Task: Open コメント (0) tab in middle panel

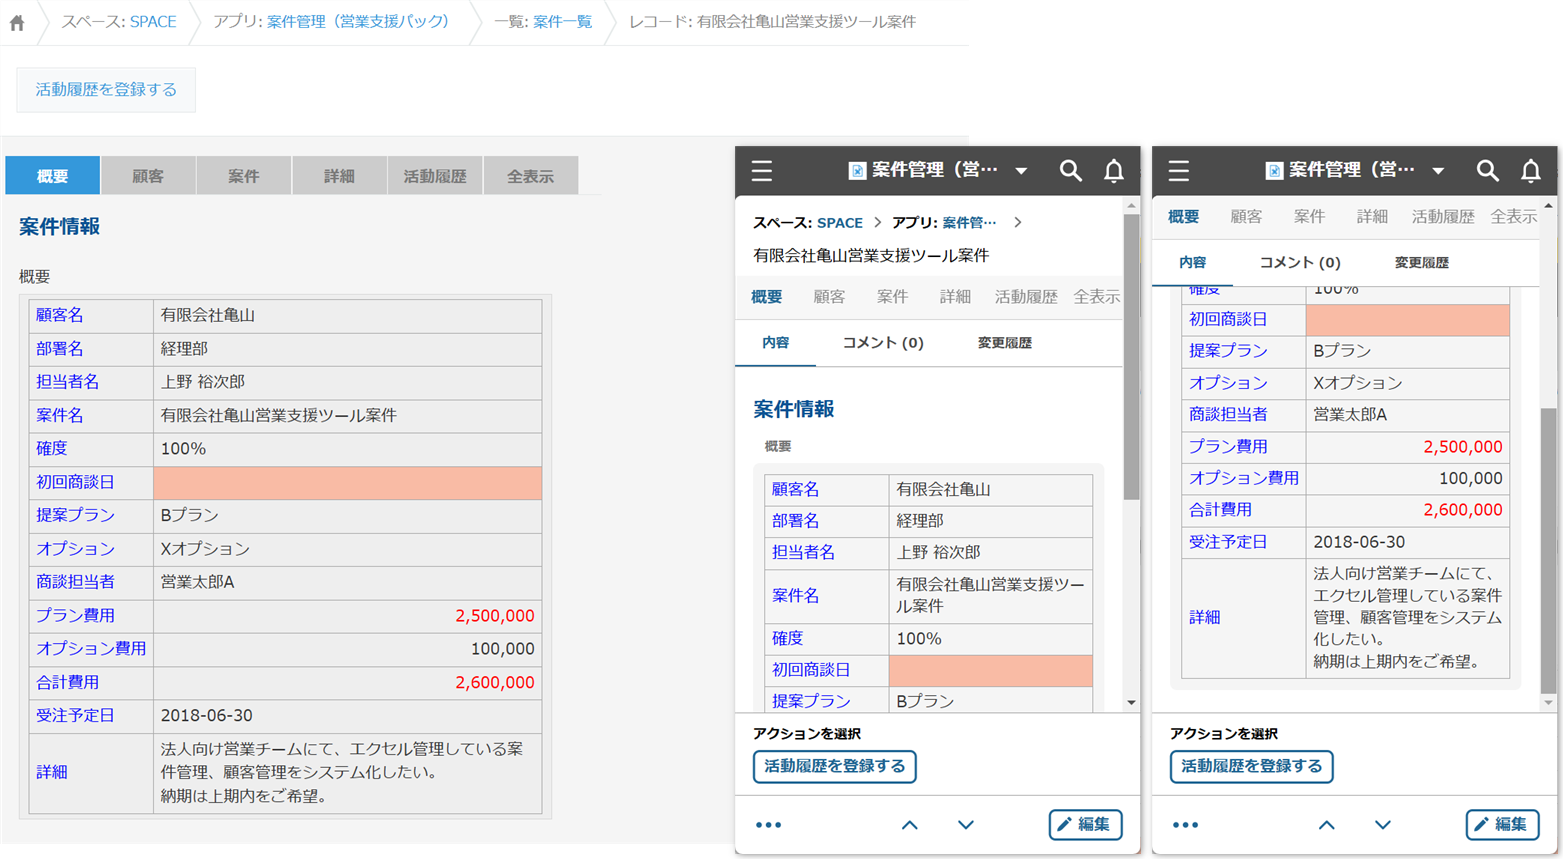Action: tap(882, 343)
